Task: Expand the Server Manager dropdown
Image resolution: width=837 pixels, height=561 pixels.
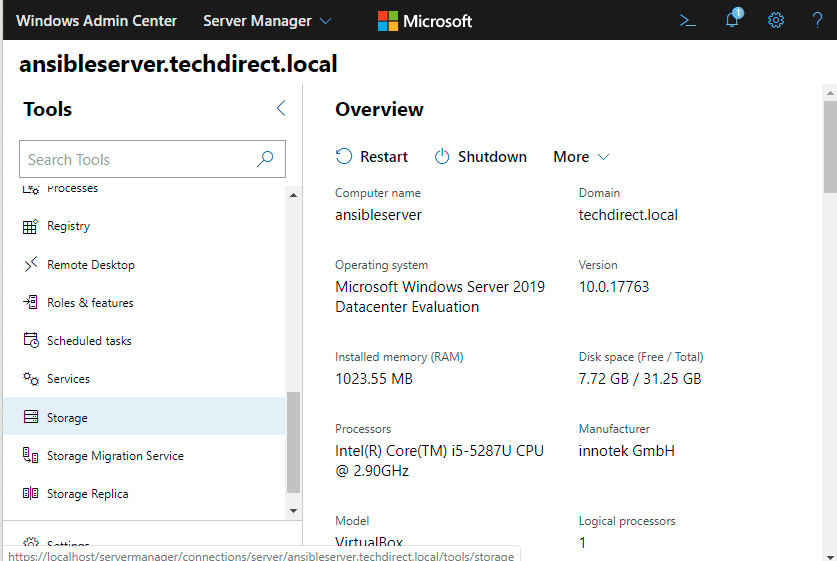Action: pyautogui.click(x=267, y=21)
